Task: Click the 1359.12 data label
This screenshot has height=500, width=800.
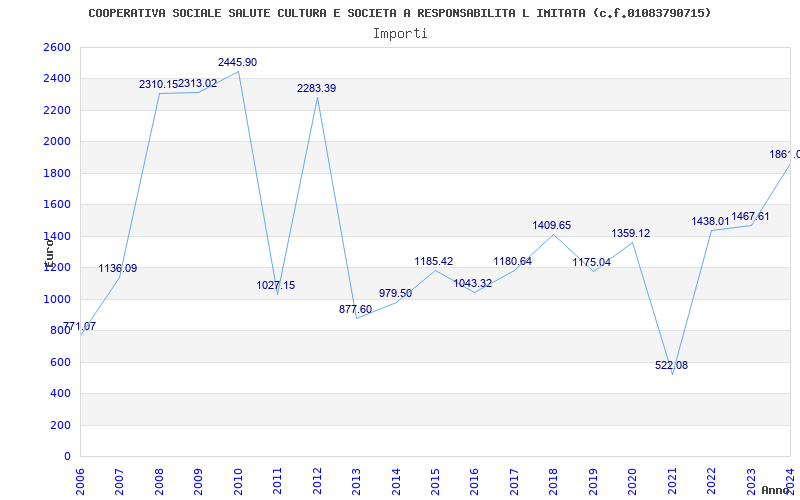Action: [x=631, y=233]
